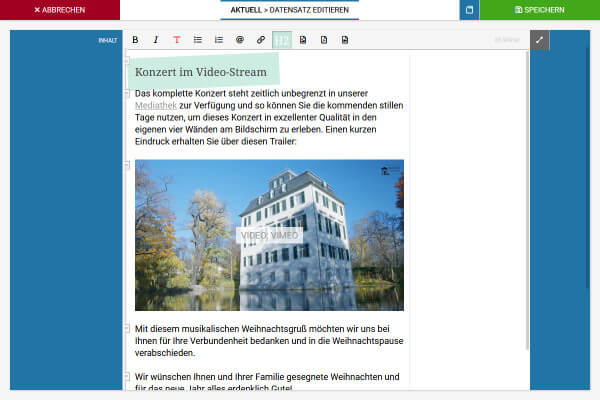Viewport: 600px width, 400px height.
Task: Click the block handle beside Mit diesem paragraph
Action: tap(127, 328)
